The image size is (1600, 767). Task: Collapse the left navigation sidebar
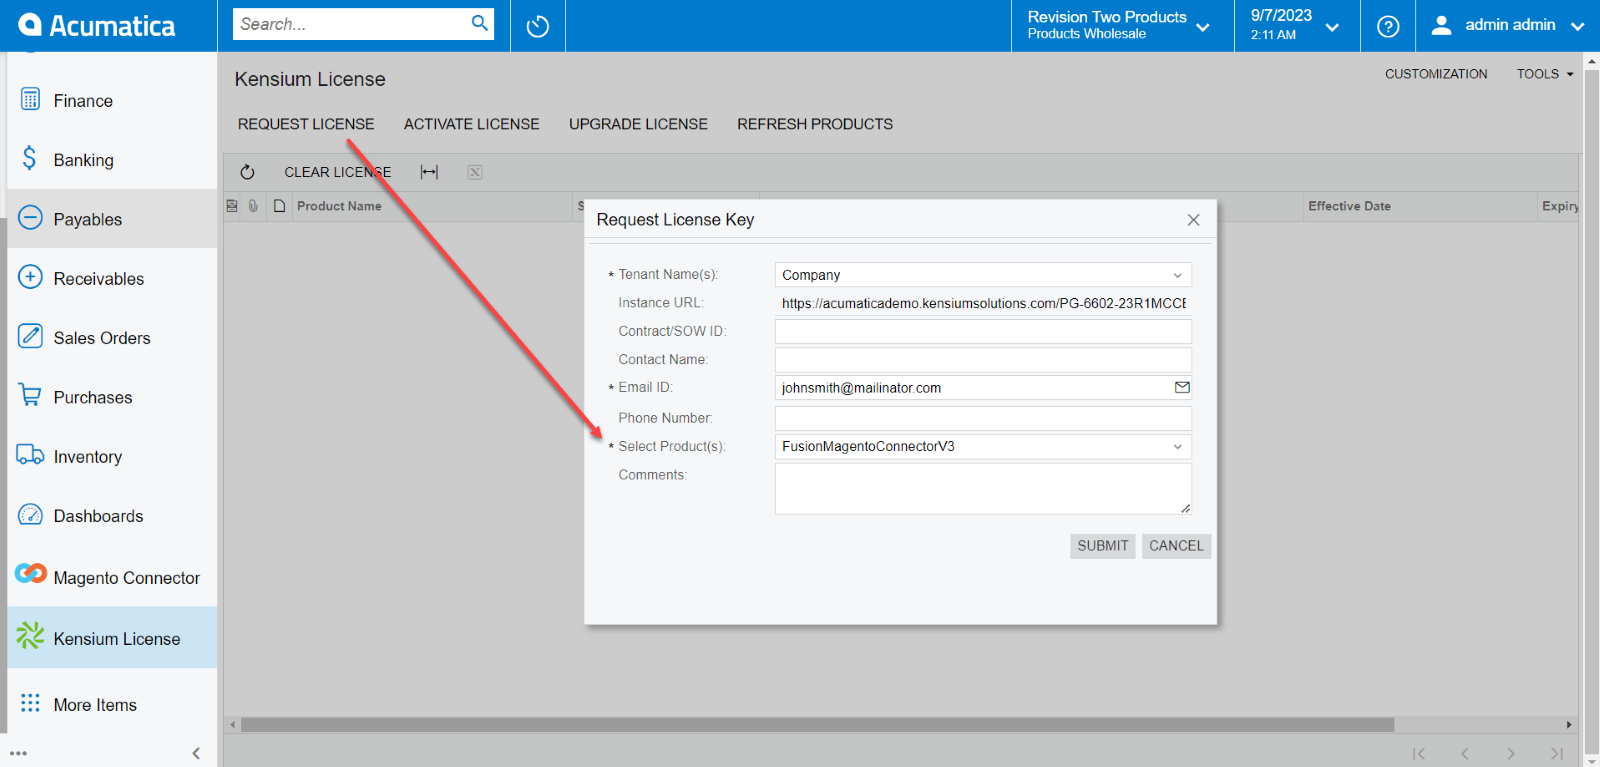[196, 753]
